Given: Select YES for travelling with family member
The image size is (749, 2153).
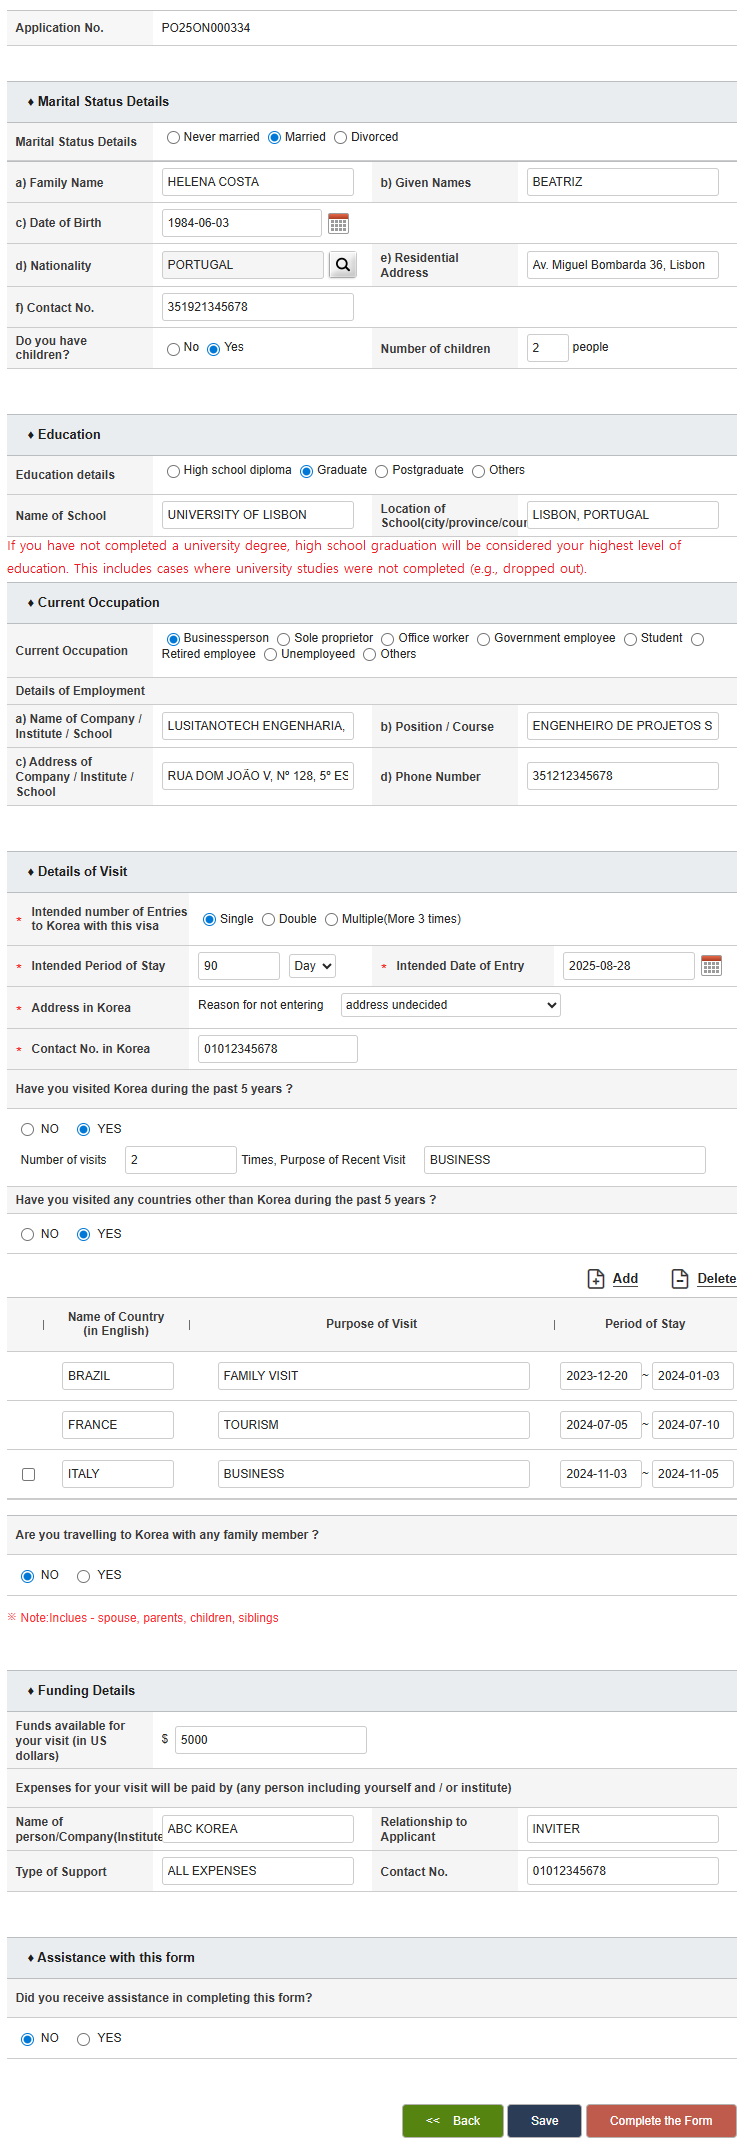Looking at the screenshot, I should tap(84, 1577).
